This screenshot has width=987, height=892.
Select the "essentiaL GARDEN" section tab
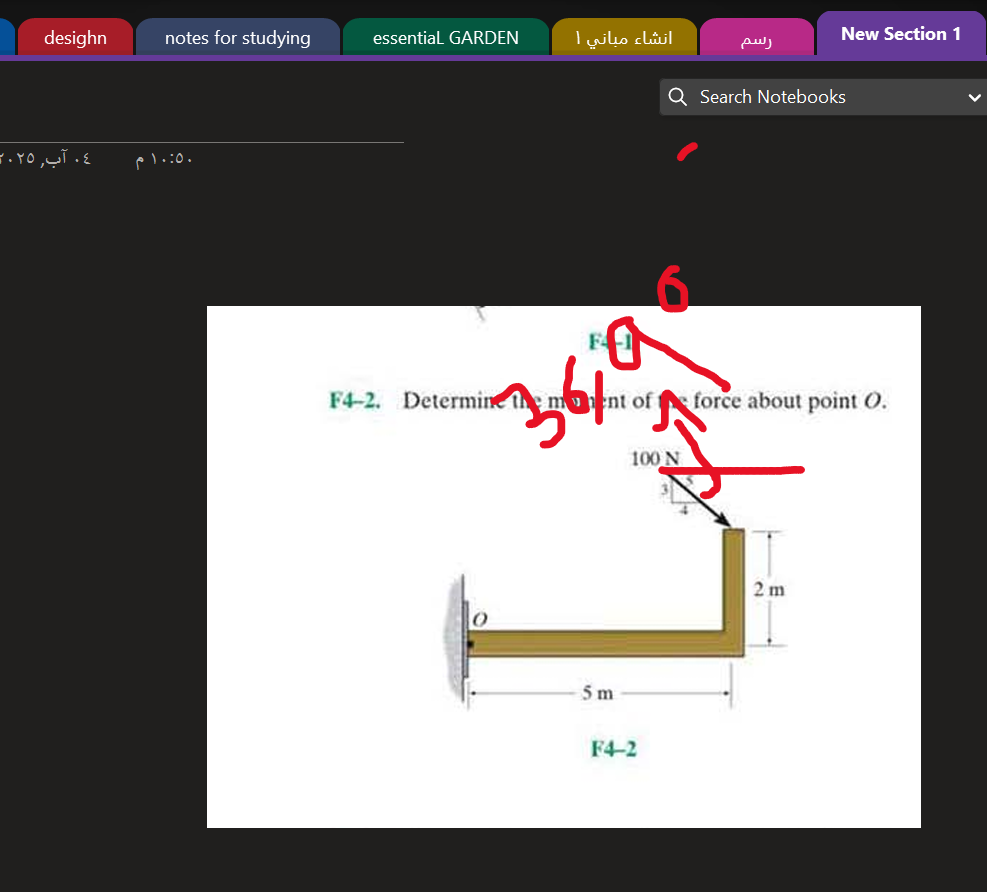(445, 36)
